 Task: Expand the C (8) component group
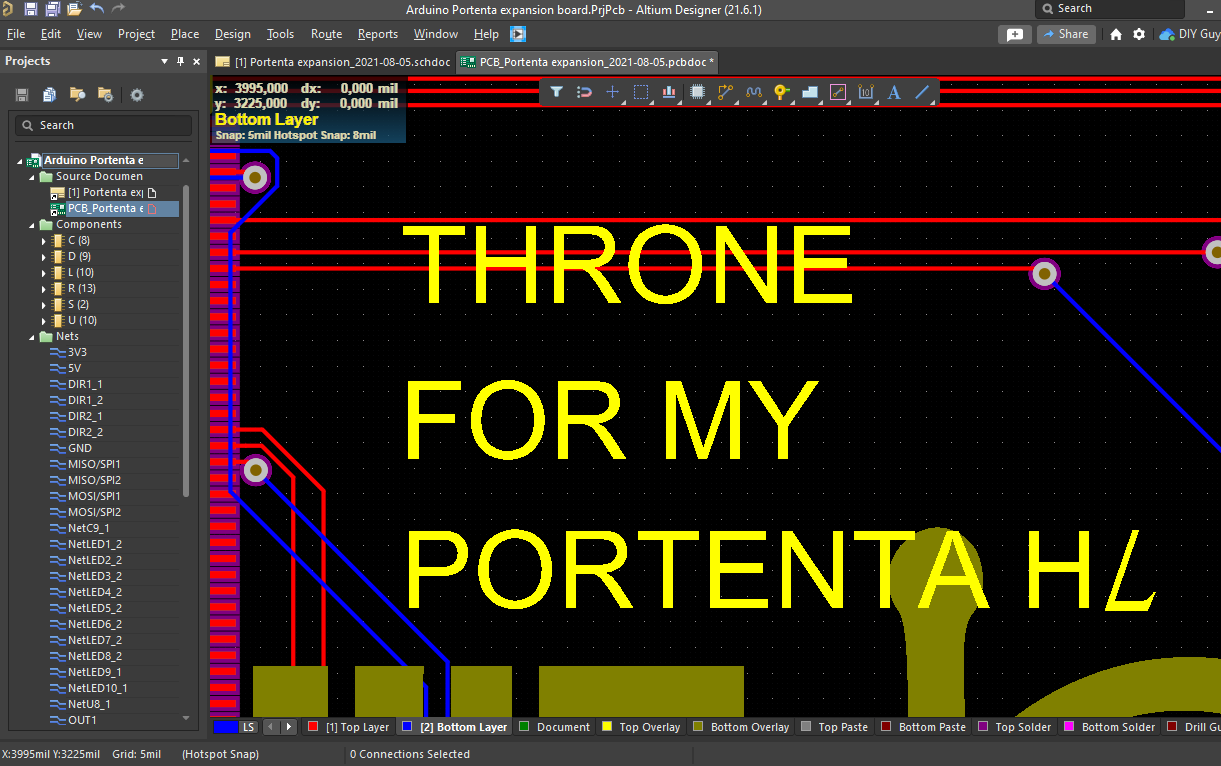[44, 241]
